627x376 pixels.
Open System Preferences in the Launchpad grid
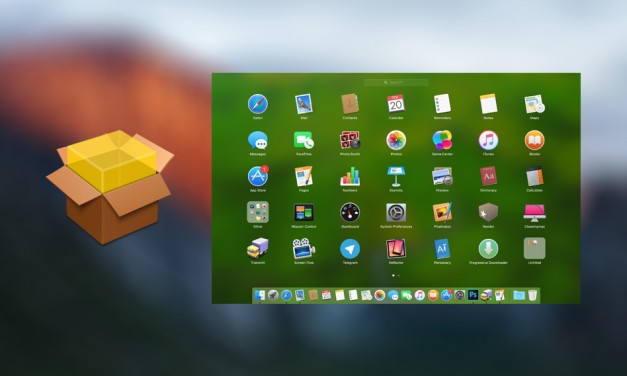396,212
